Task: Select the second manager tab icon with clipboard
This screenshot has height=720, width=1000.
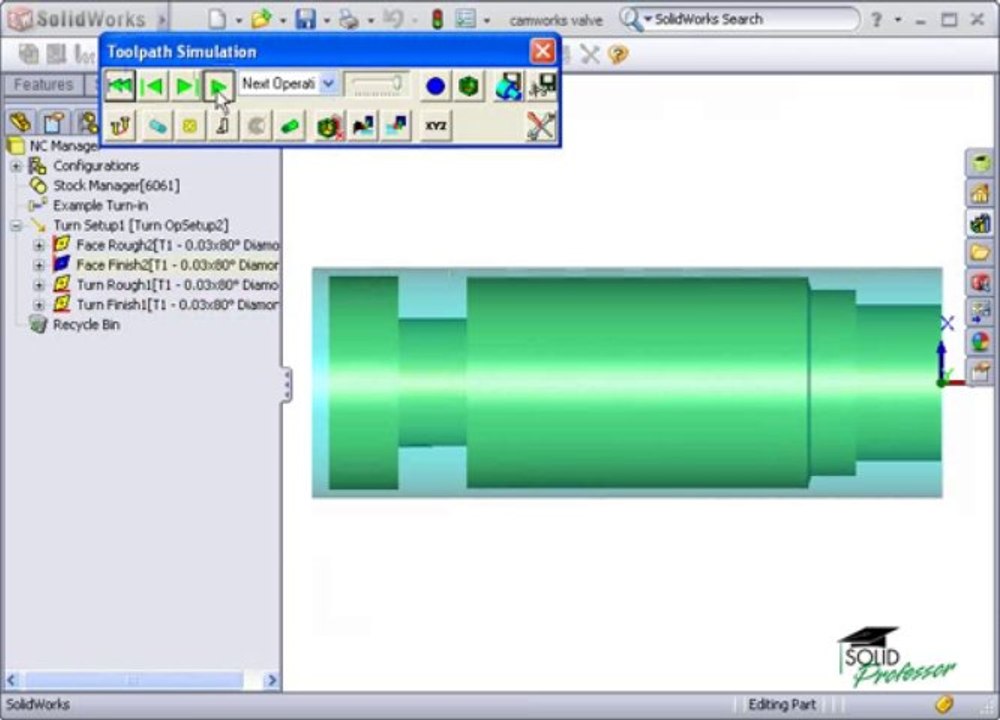Action: (54, 122)
